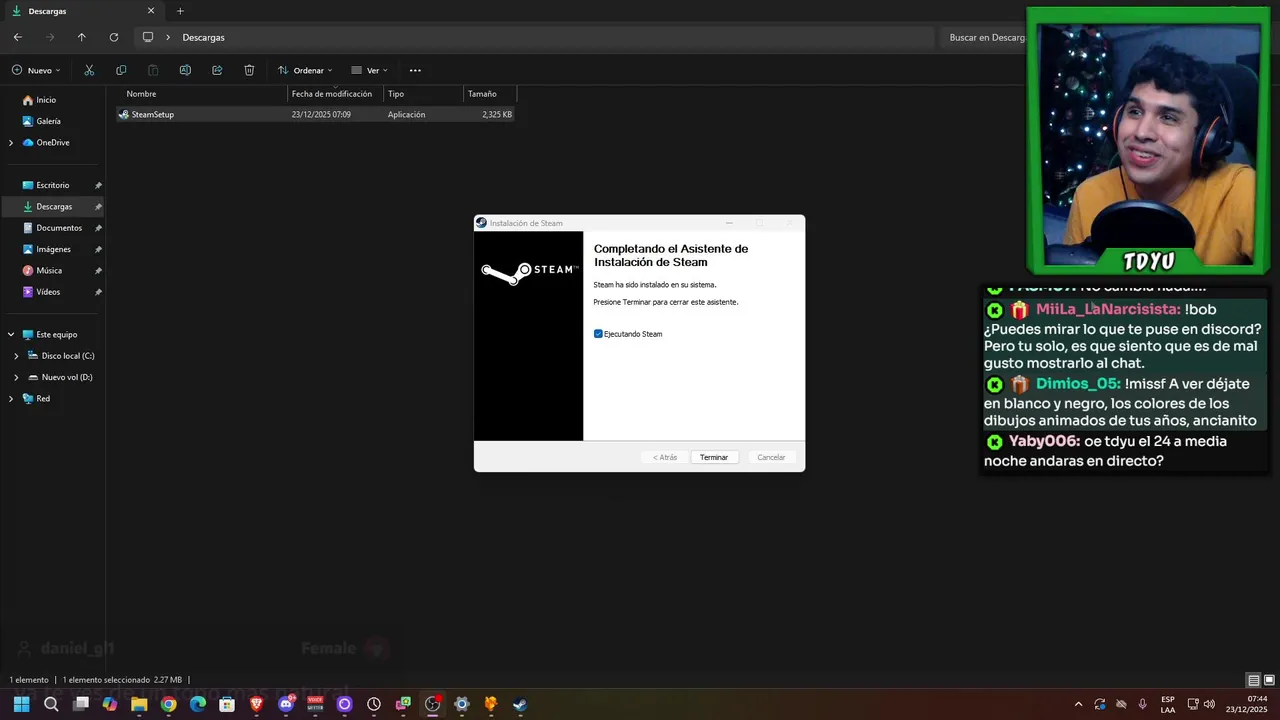Image resolution: width=1280 pixels, height=720 pixels.
Task: Sort by Fecha de modificación column
Action: pos(335,94)
